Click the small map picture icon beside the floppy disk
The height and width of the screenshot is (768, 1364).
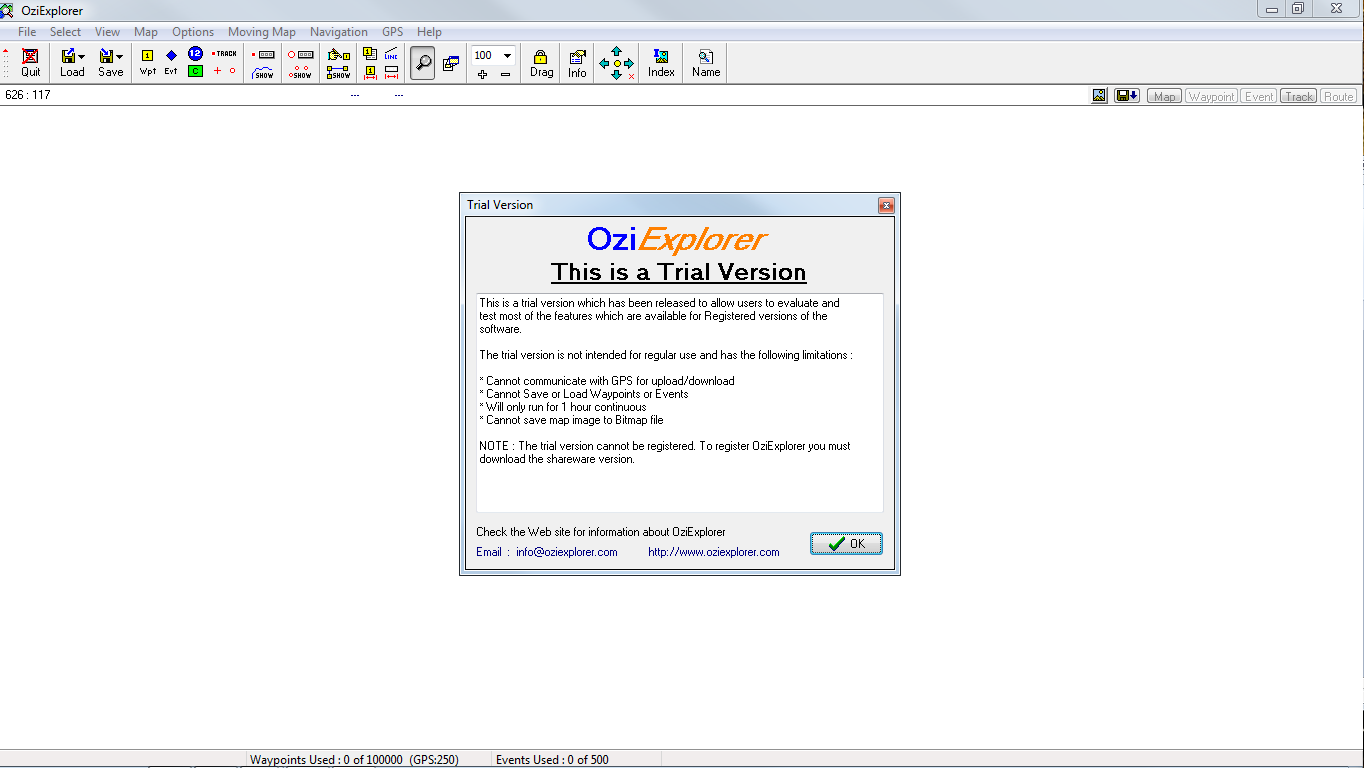(1100, 96)
